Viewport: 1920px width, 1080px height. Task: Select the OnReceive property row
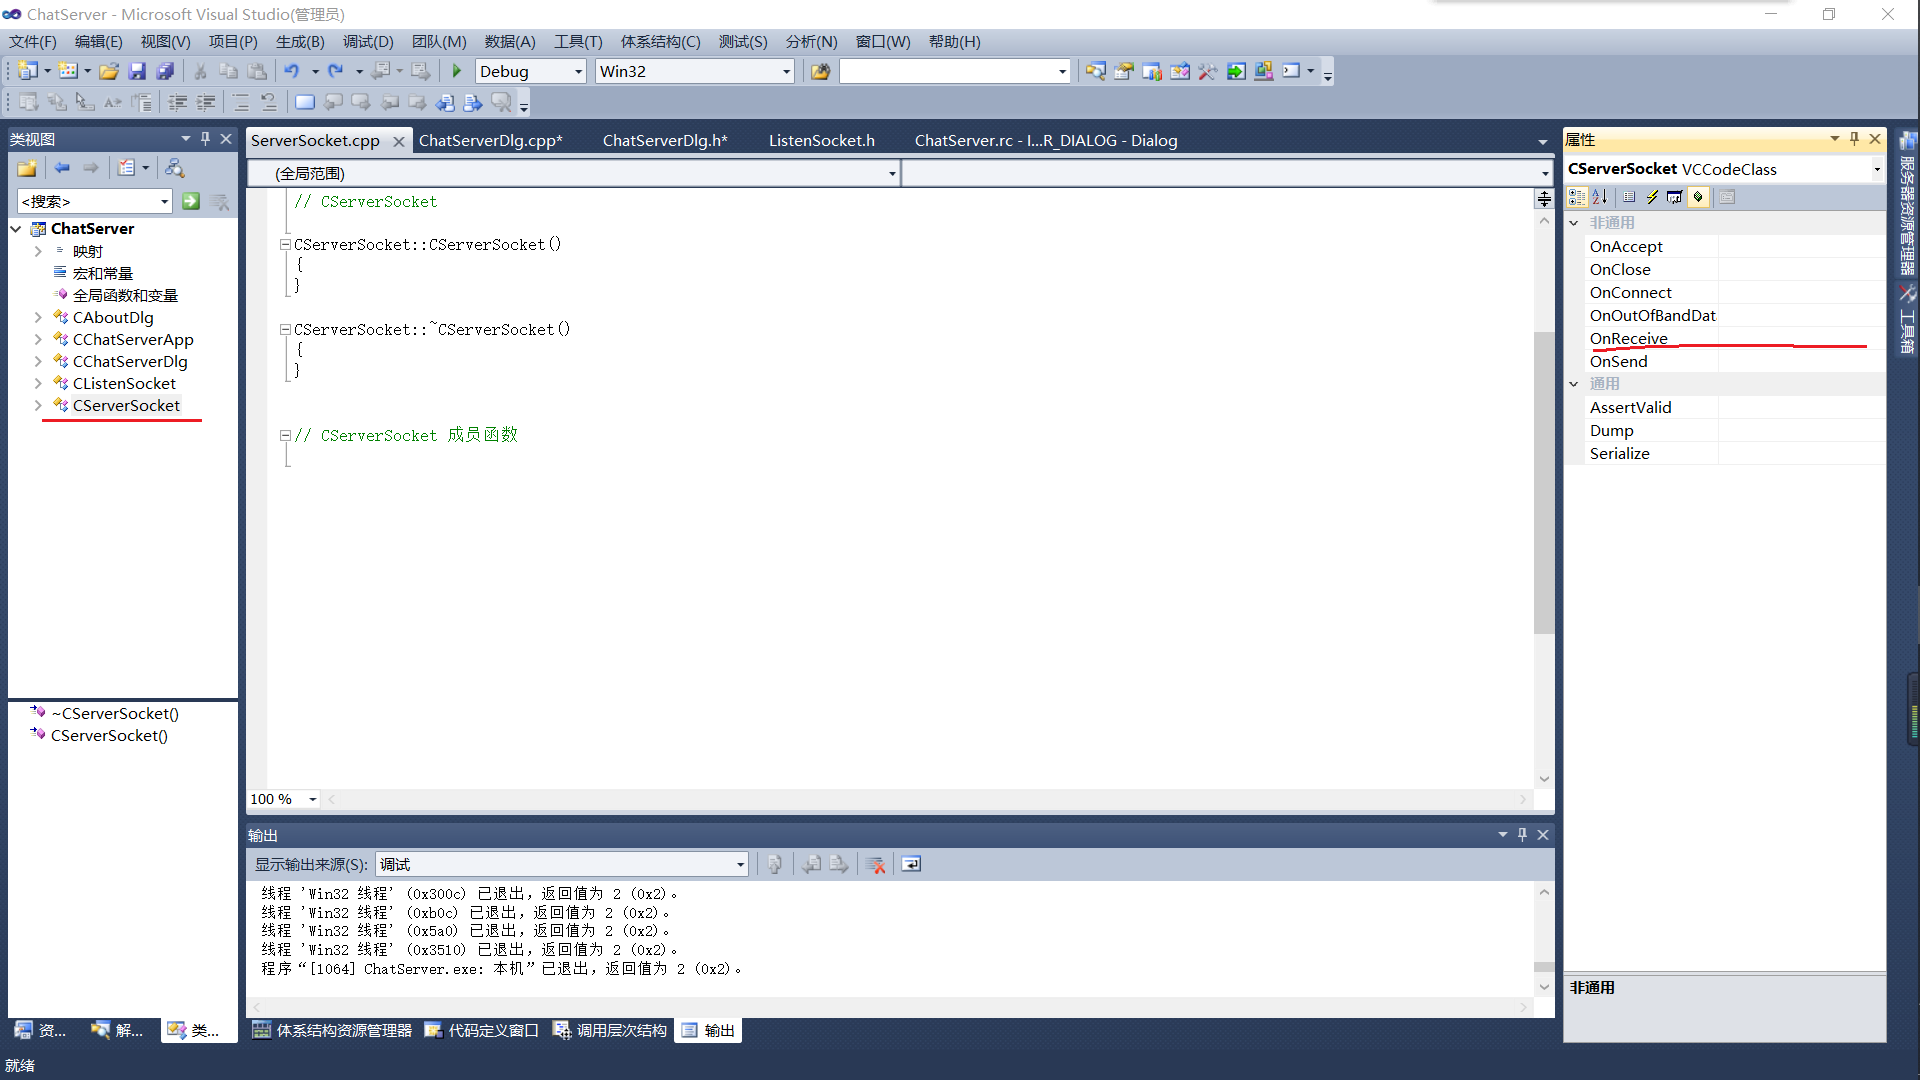pyautogui.click(x=1629, y=338)
